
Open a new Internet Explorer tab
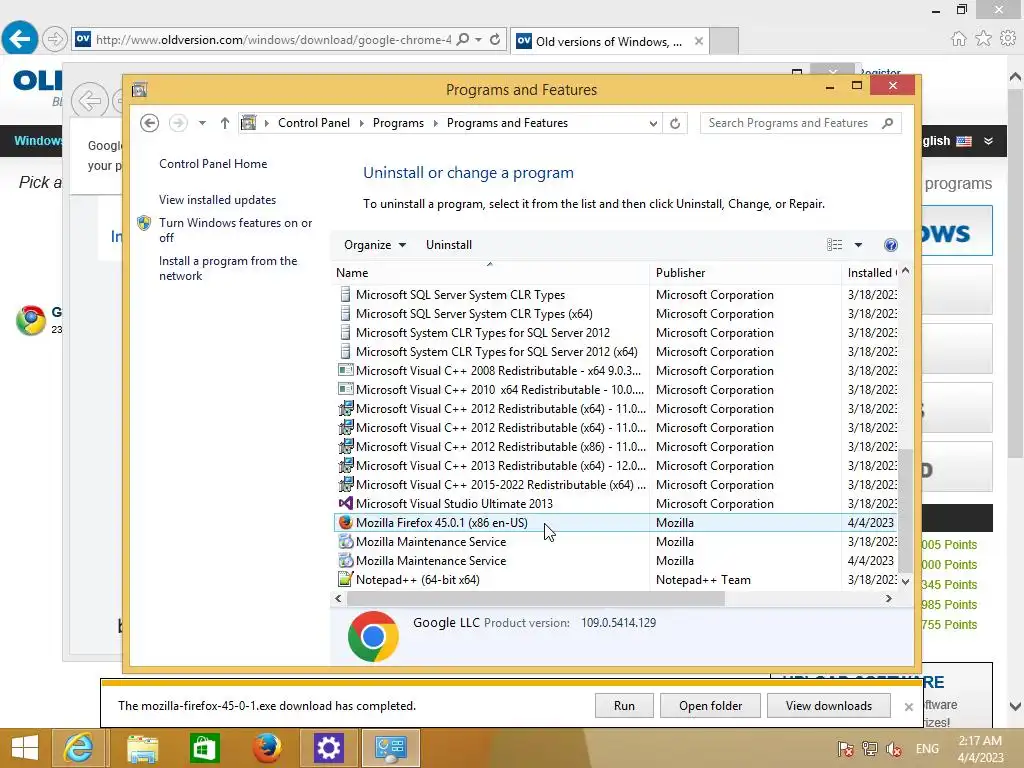[724, 41]
